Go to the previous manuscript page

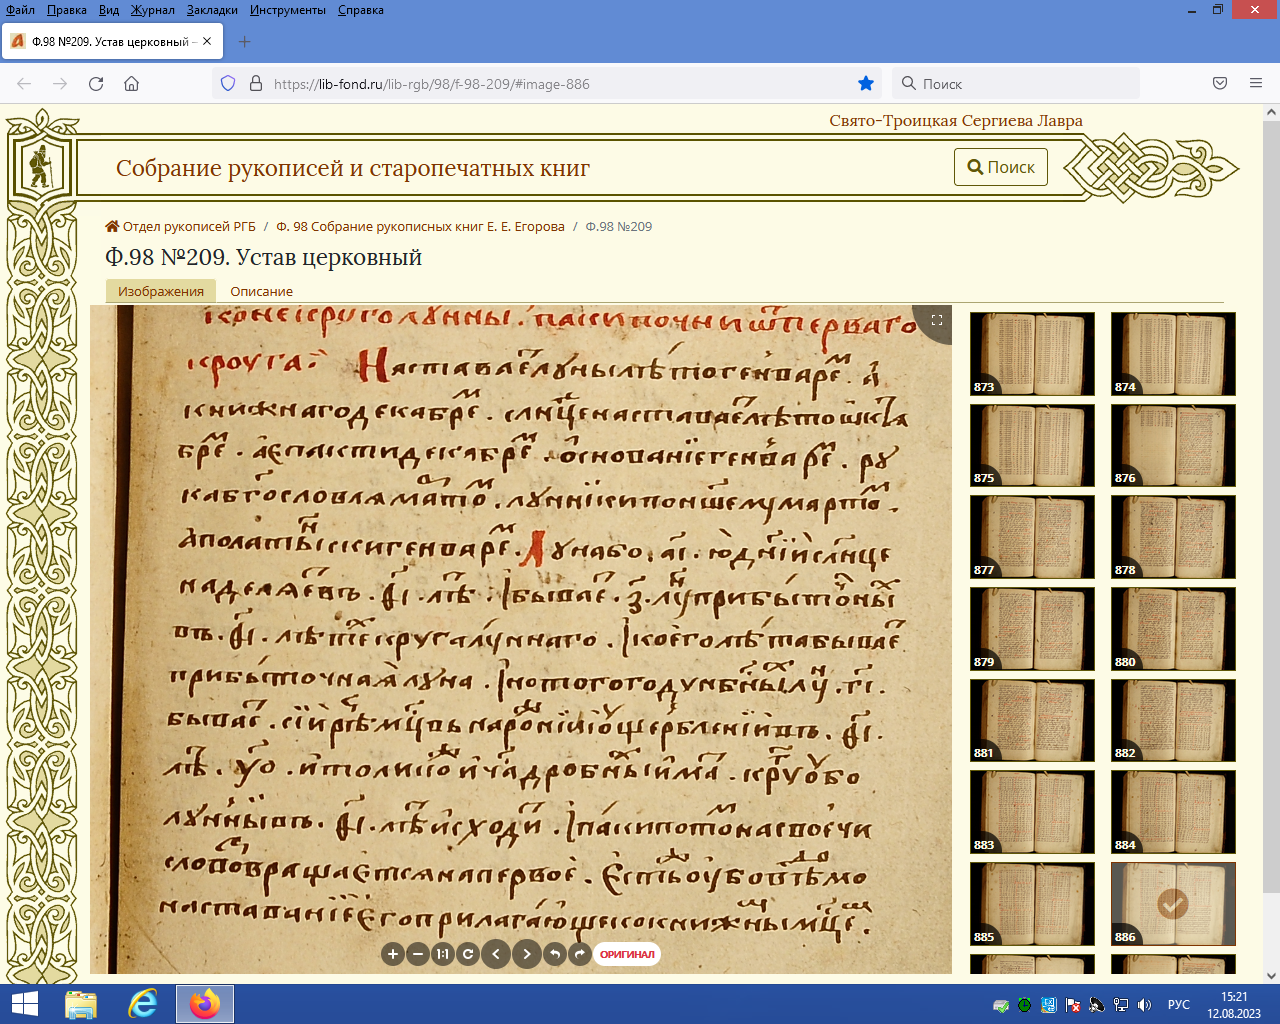pyautogui.click(x=496, y=954)
